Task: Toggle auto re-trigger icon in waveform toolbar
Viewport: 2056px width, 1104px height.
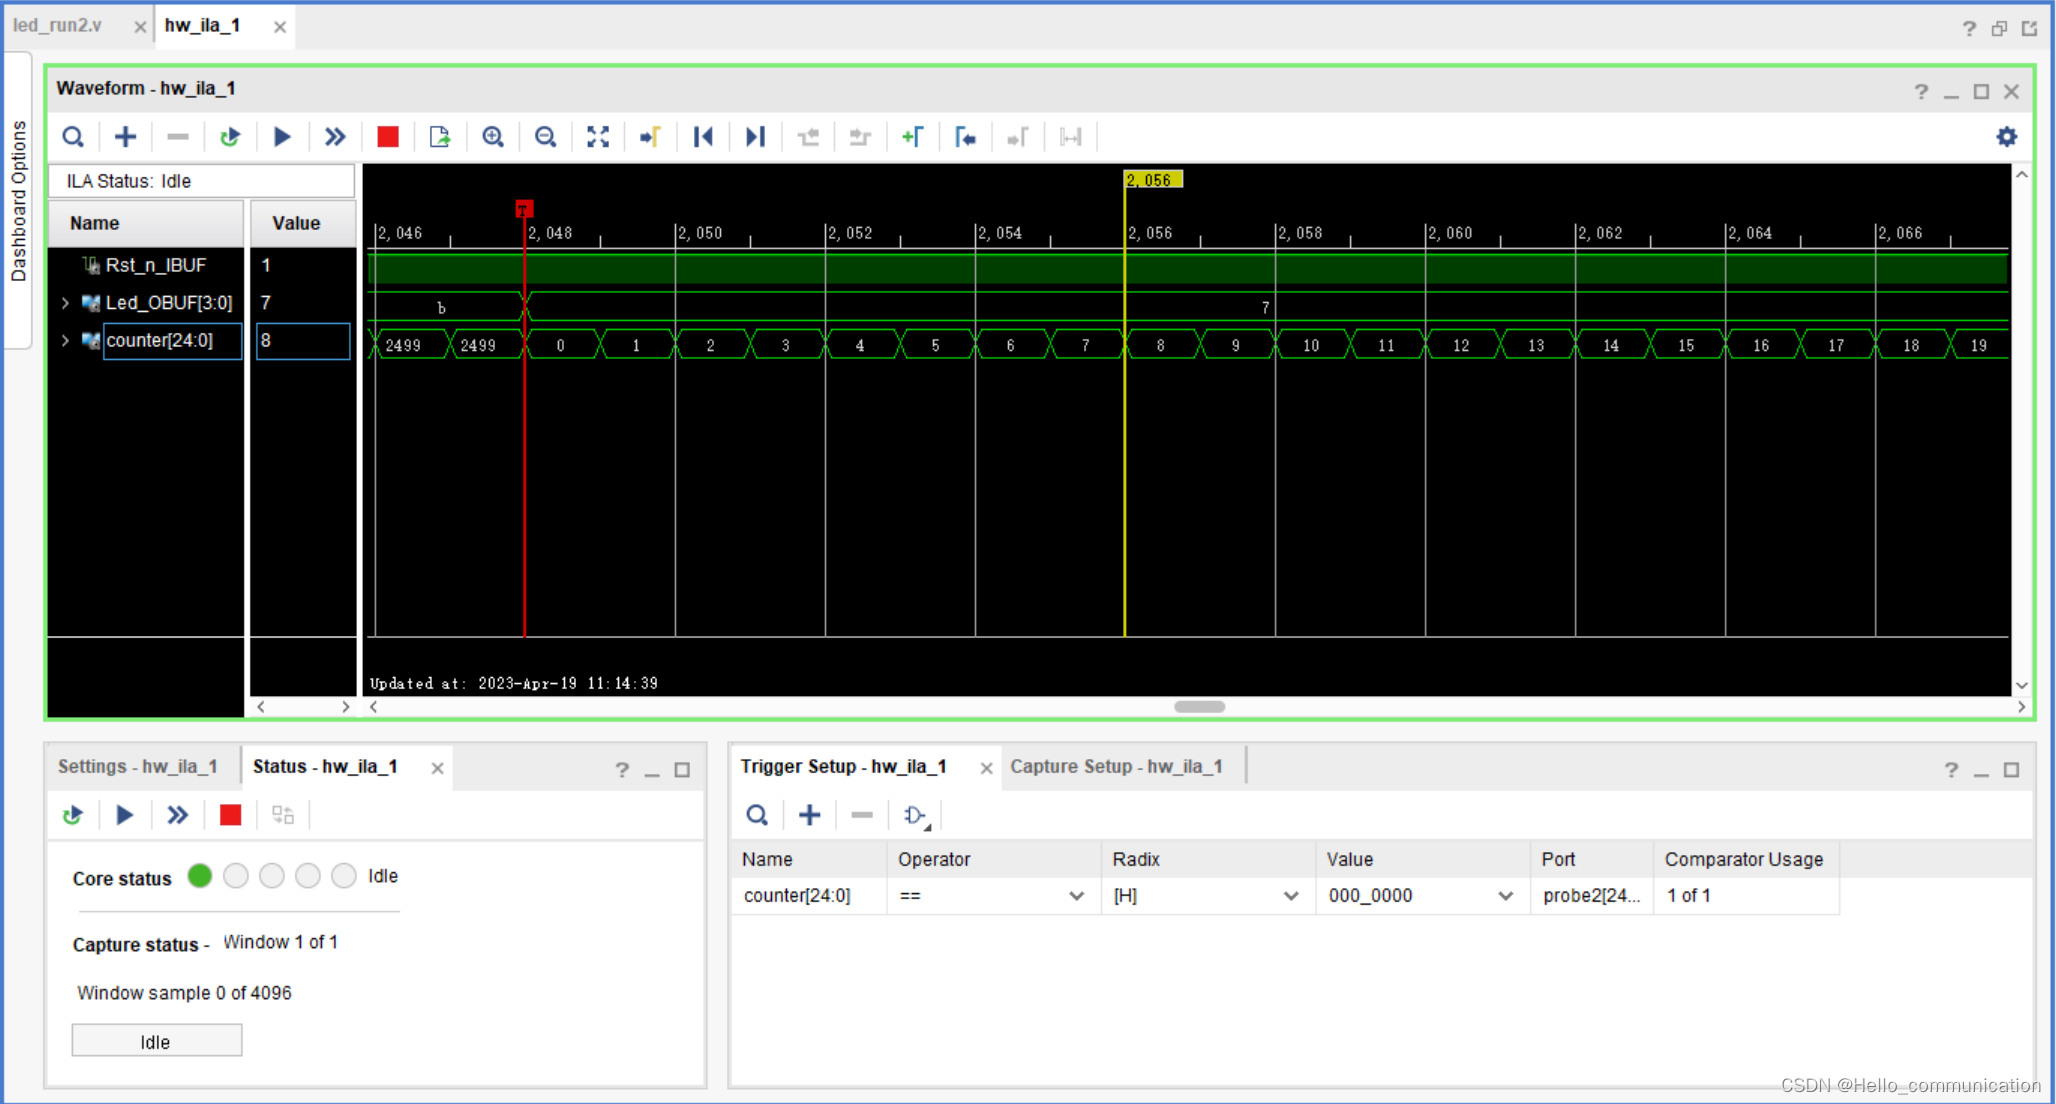Action: pyautogui.click(x=230, y=137)
